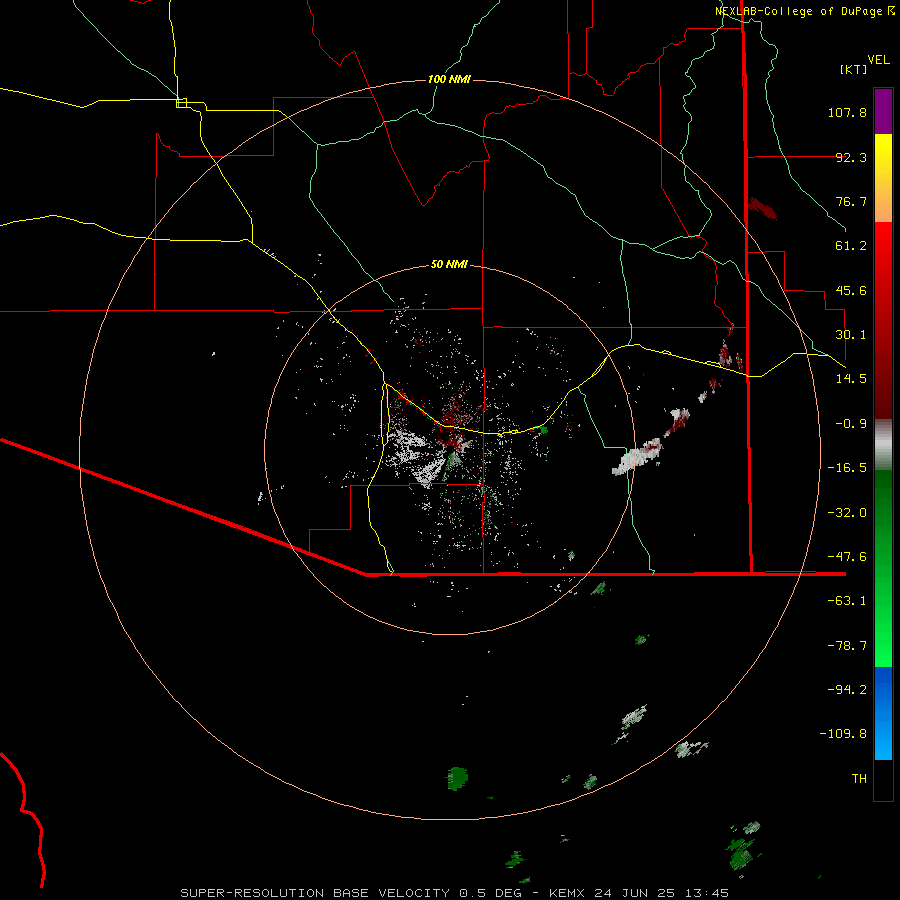Click the VEL scale title
The width and height of the screenshot is (900, 900).
click(x=878, y=60)
